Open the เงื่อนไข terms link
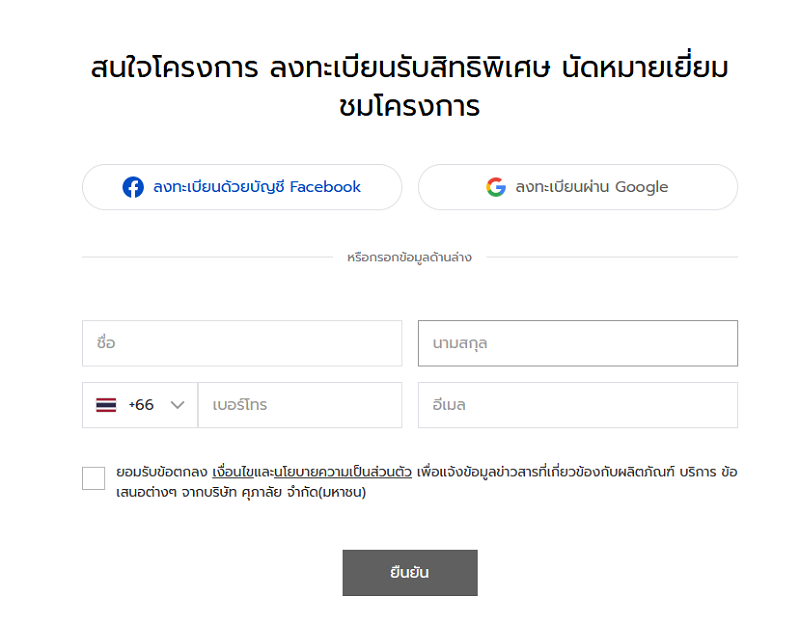Screen dimensions: 800x624 pyautogui.click(x=233, y=472)
